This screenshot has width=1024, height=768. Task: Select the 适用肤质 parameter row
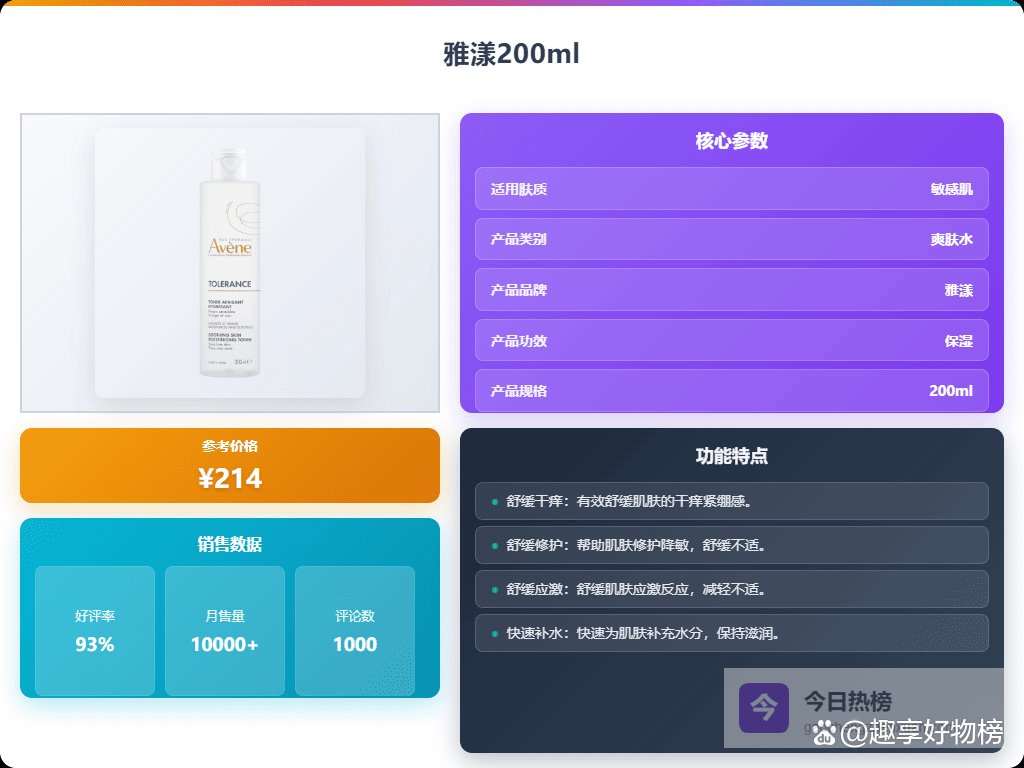731,188
